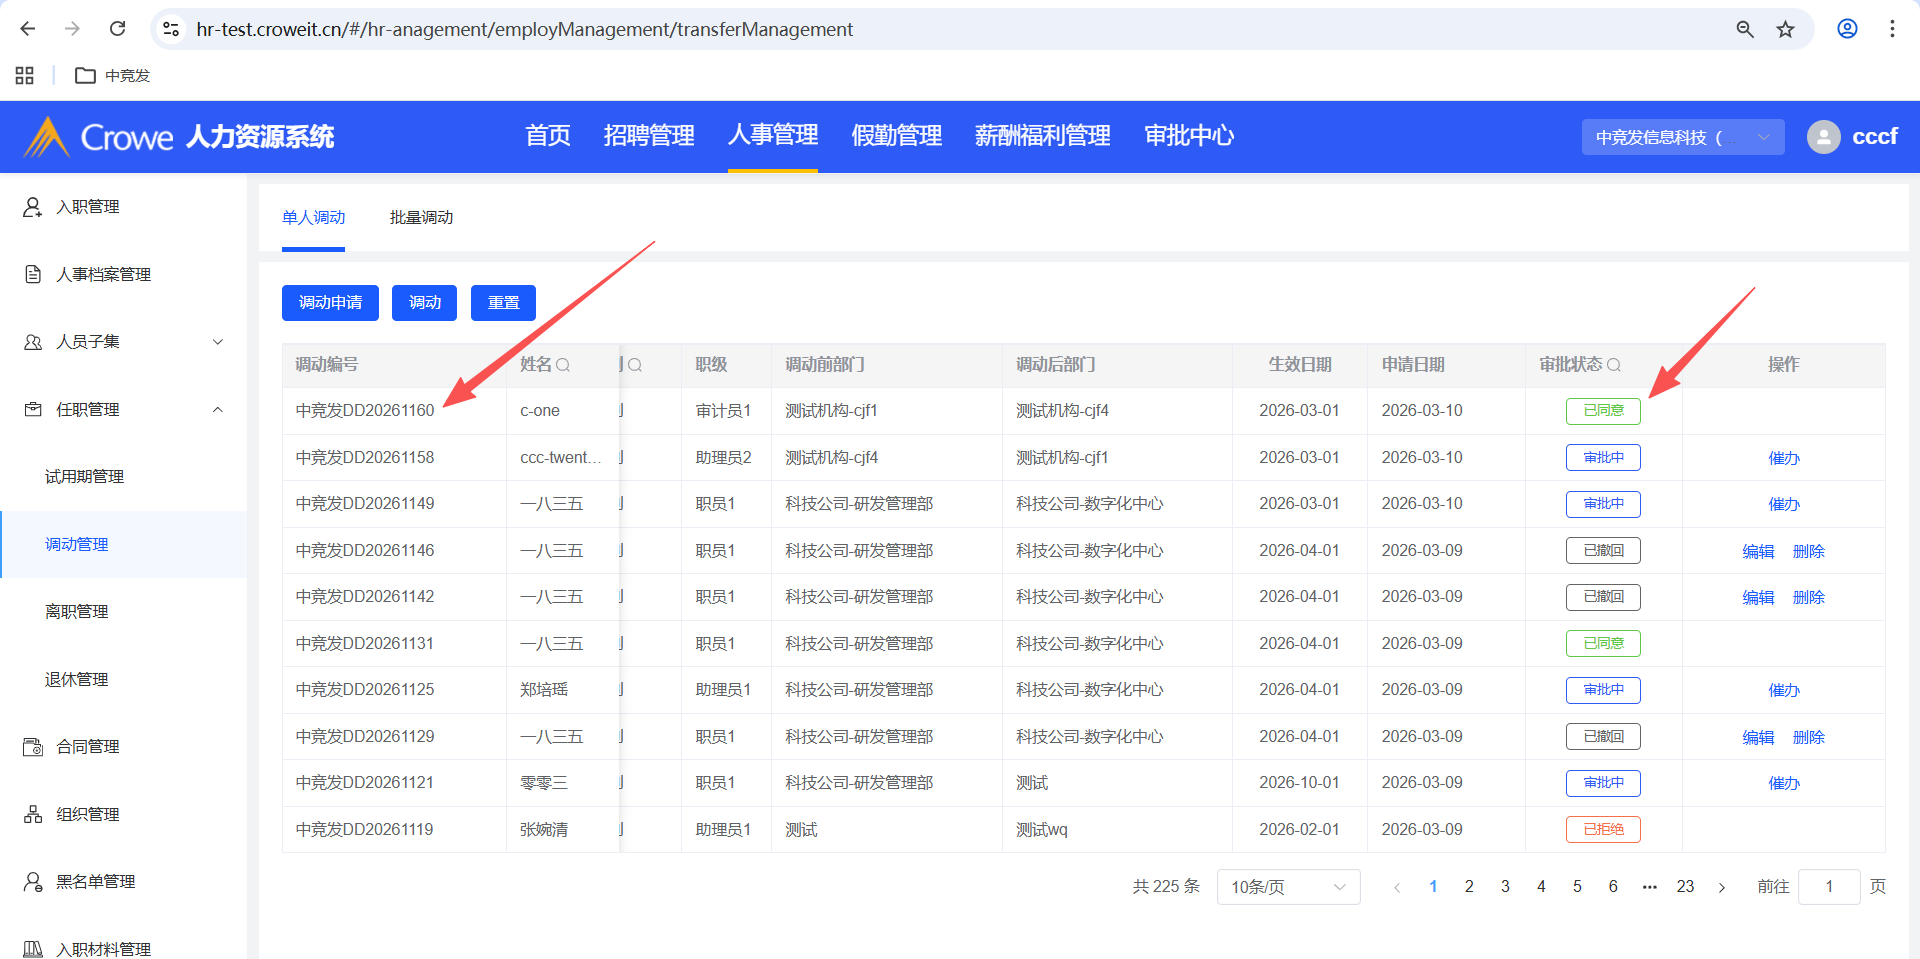The height and width of the screenshot is (959, 1920).
Task: Reload the page with browser refresh icon
Action: (x=117, y=29)
